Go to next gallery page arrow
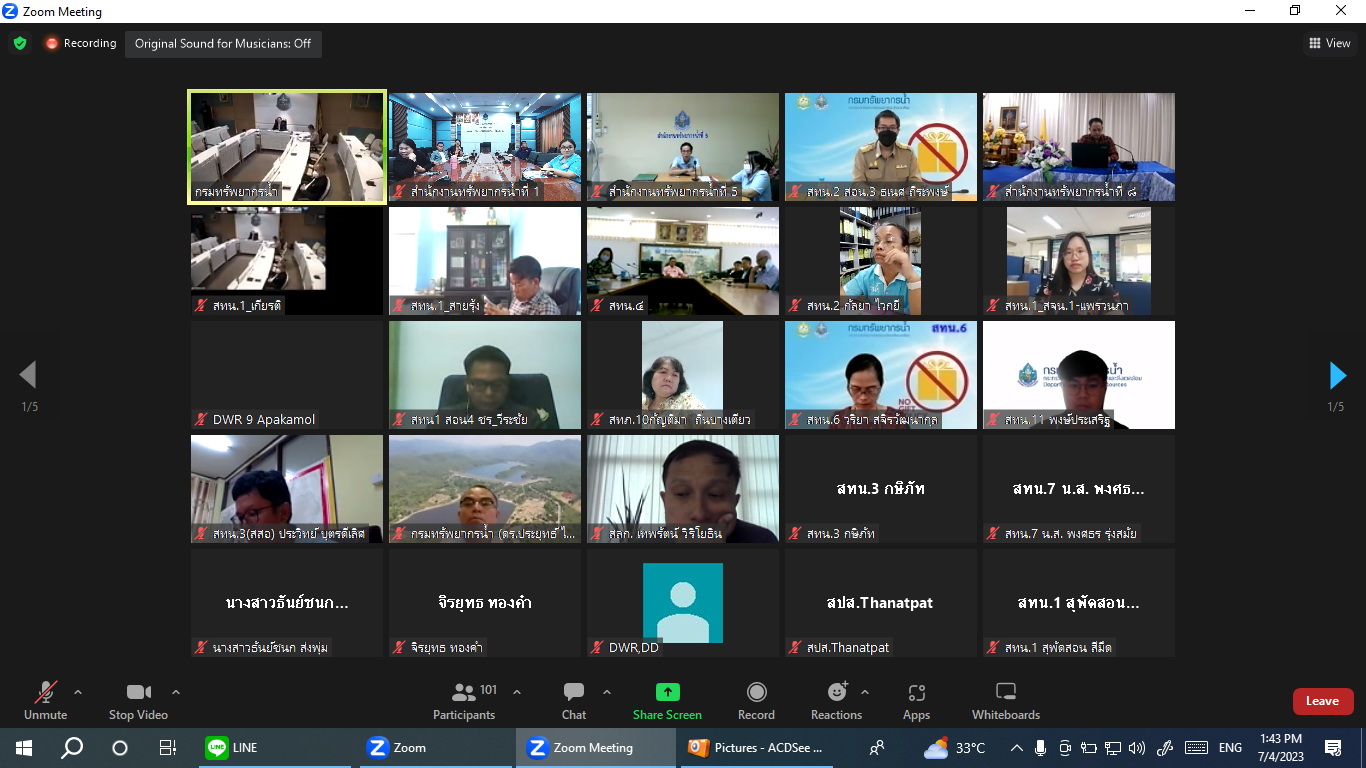 coord(1337,375)
